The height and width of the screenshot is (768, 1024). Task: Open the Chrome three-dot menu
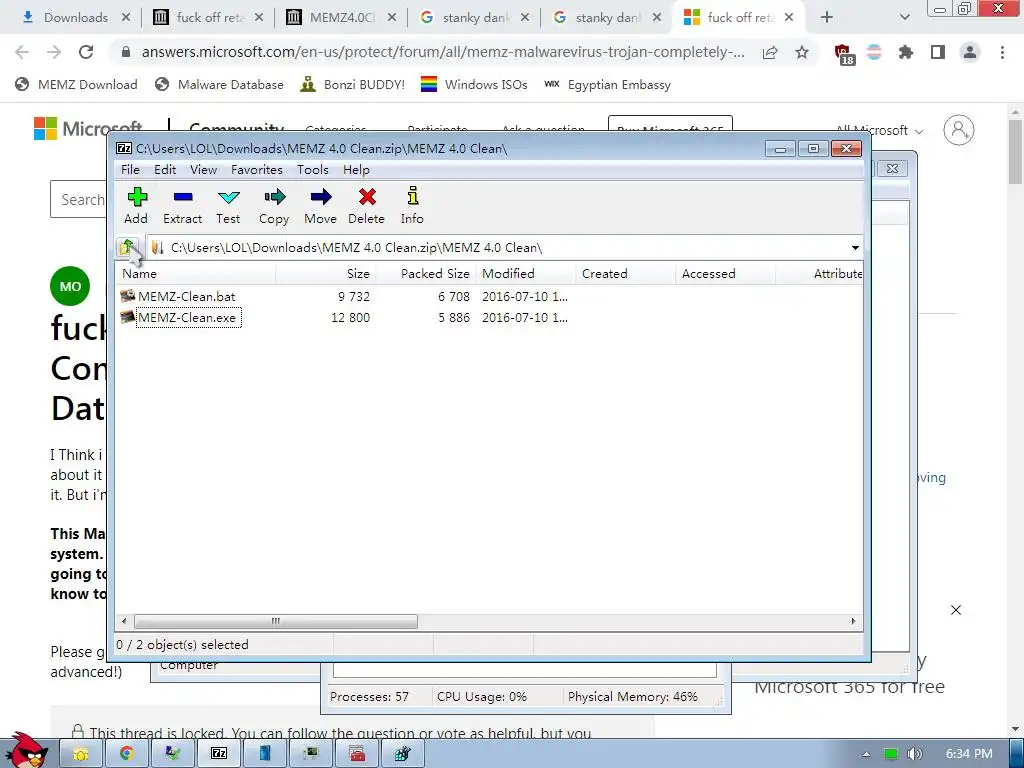[1002, 52]
